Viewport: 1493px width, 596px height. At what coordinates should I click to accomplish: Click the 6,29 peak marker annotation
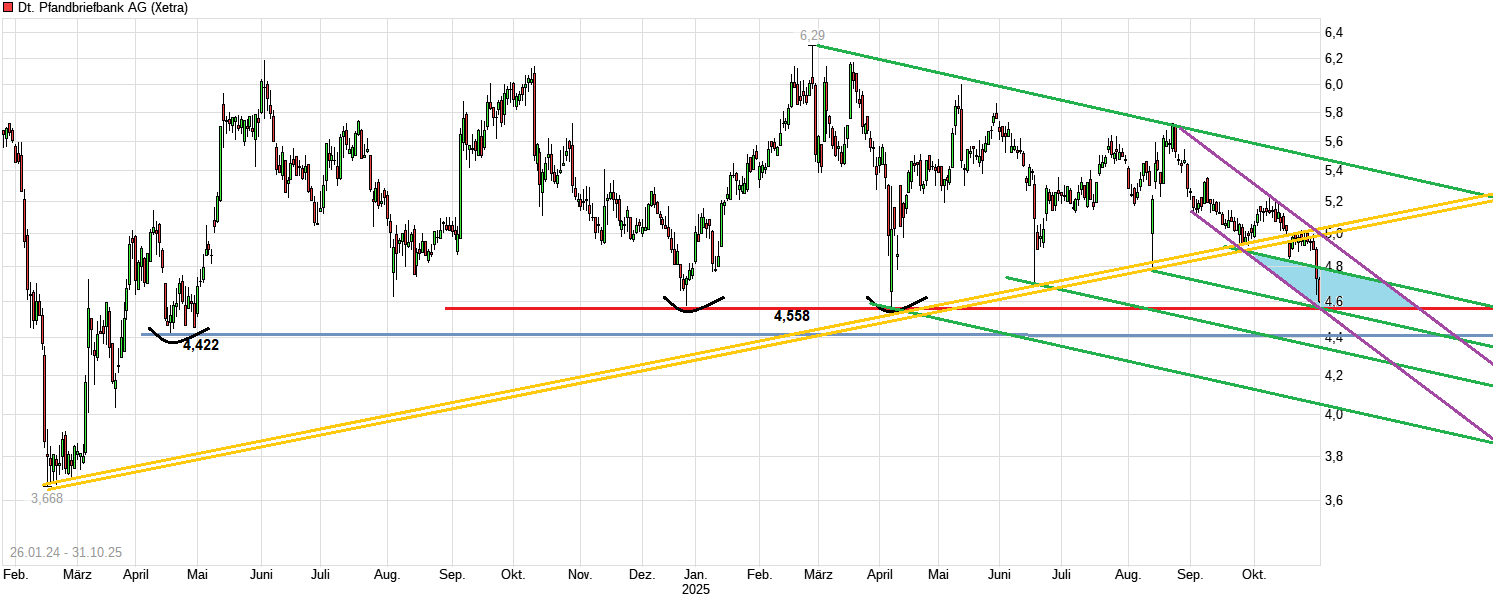click(813, 34)
